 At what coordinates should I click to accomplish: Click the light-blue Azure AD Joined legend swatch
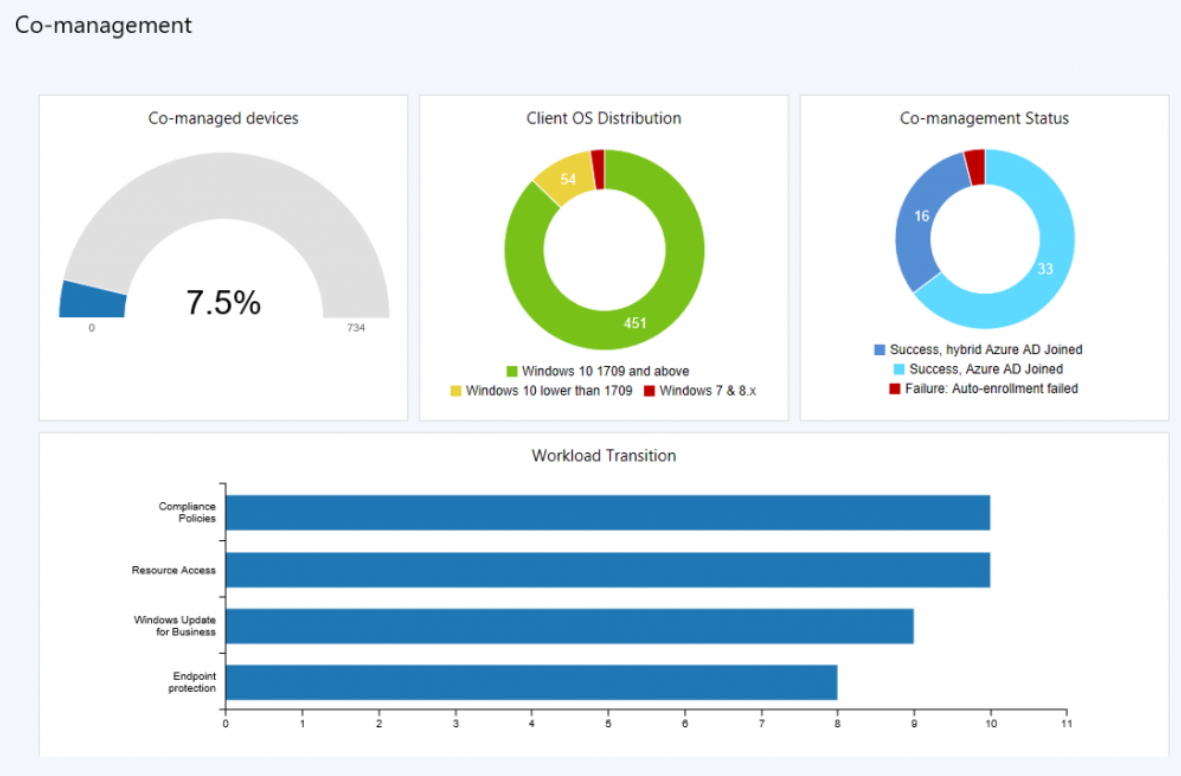click(x=899, y=369)
